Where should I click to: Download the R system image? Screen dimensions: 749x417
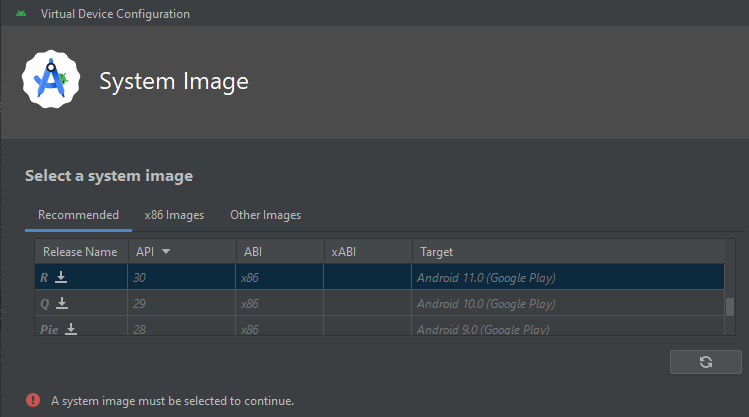[61, 277]
